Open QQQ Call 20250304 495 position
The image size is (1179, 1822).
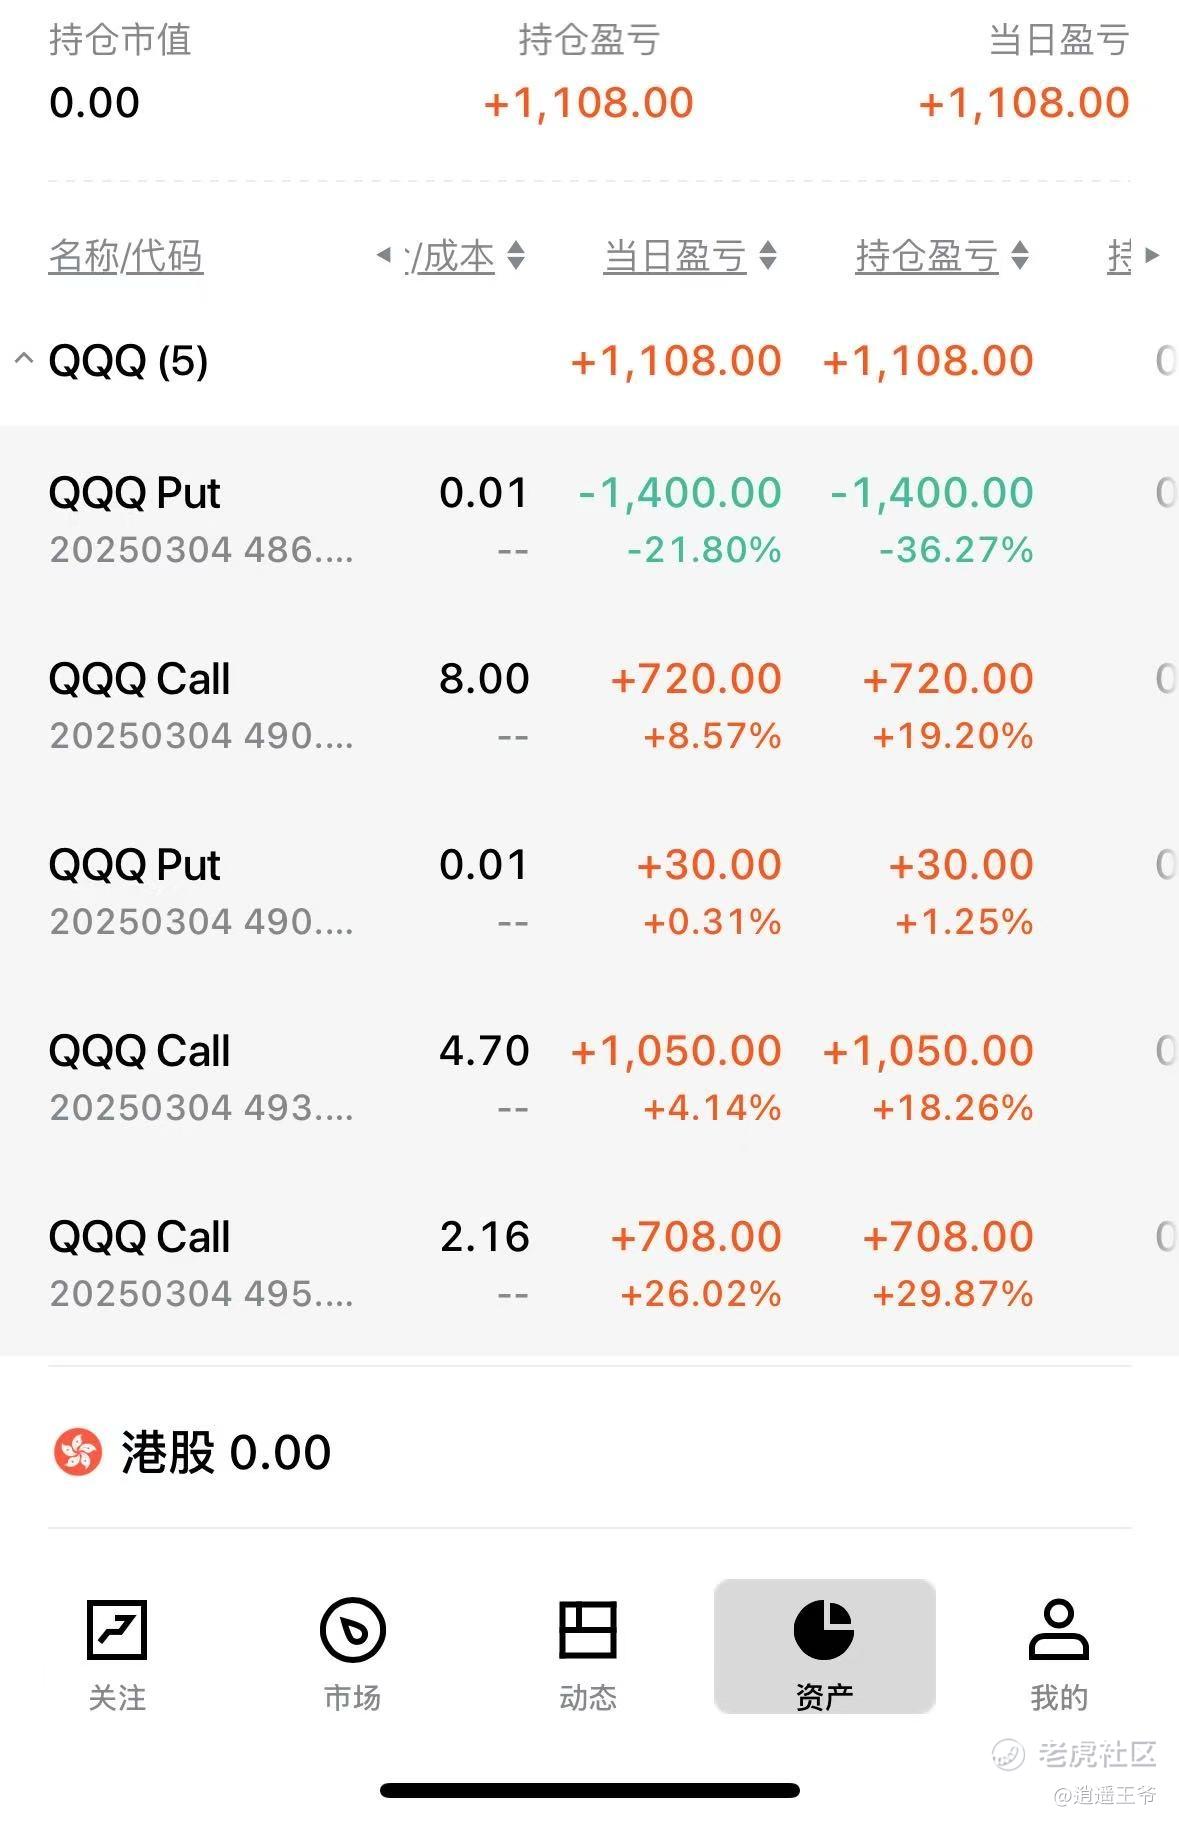click(200, 1263)
